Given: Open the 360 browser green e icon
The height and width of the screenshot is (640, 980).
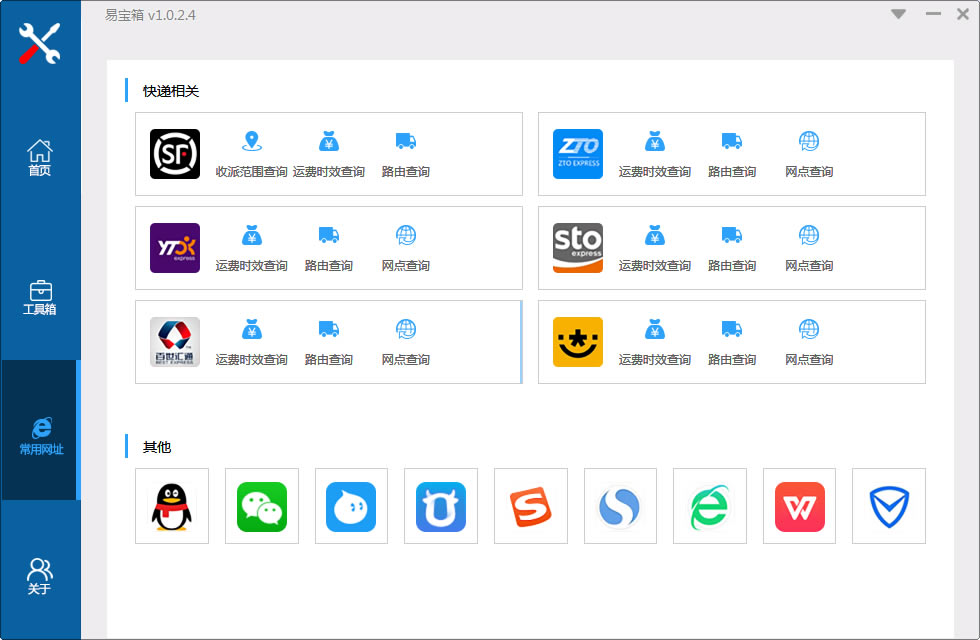Looking at the screenshot, I should click(710, 506).
